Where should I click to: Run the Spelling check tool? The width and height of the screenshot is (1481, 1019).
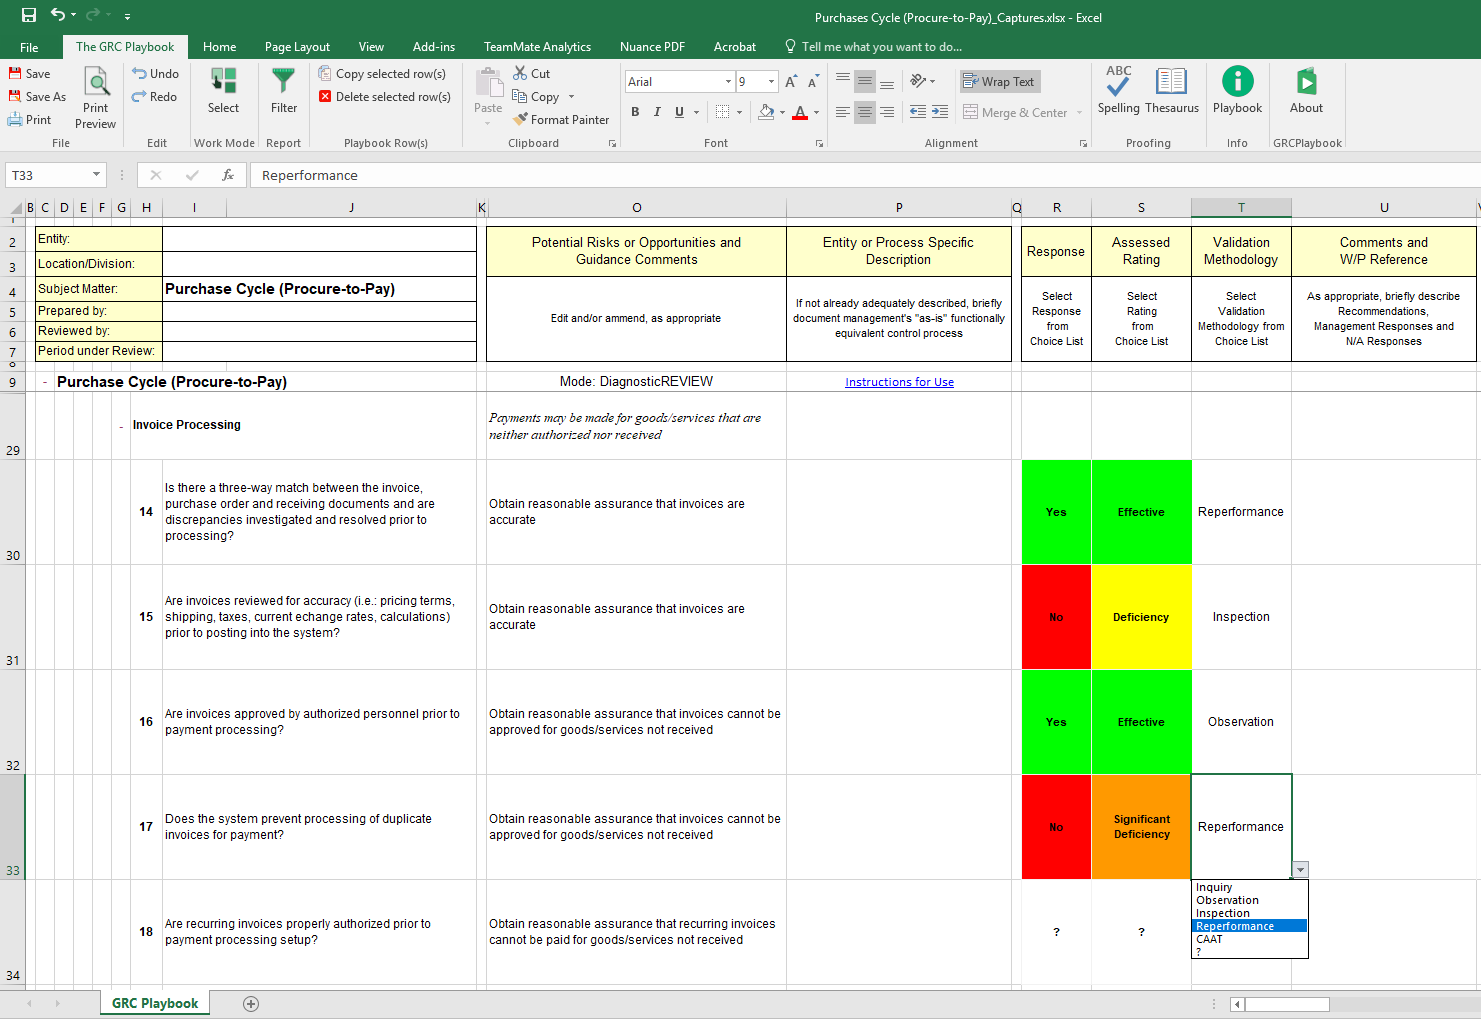[1118, 82]
